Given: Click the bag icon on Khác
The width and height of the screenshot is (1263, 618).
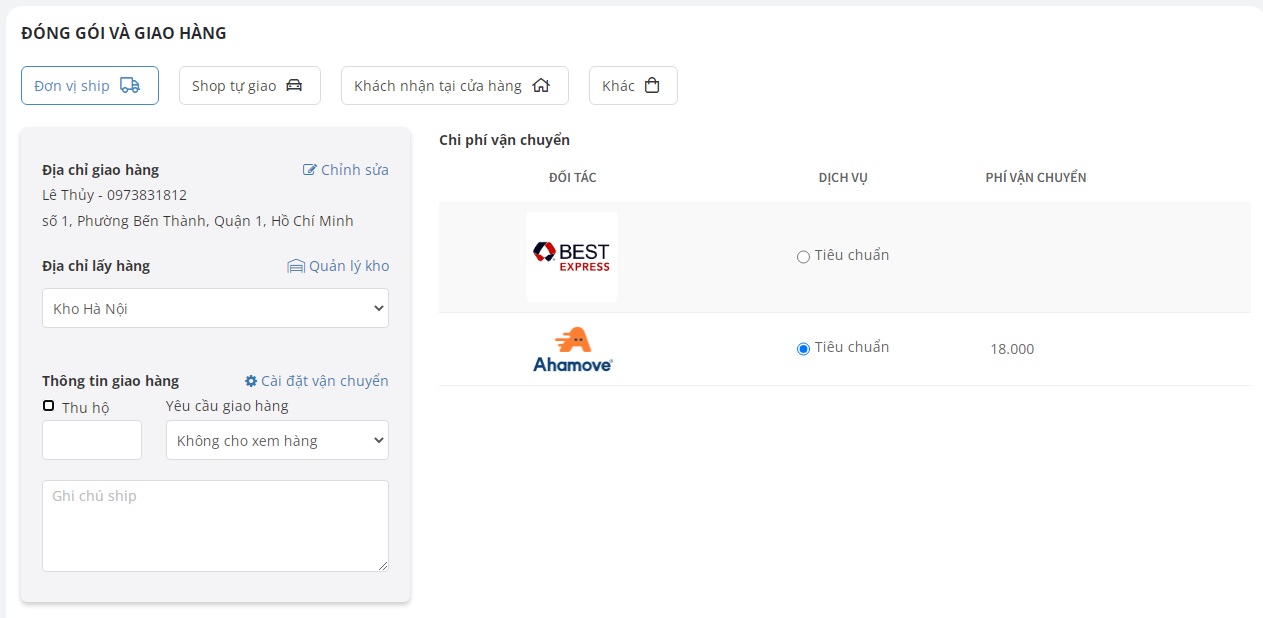Looking at the screenshot, I should coord(652,86).
